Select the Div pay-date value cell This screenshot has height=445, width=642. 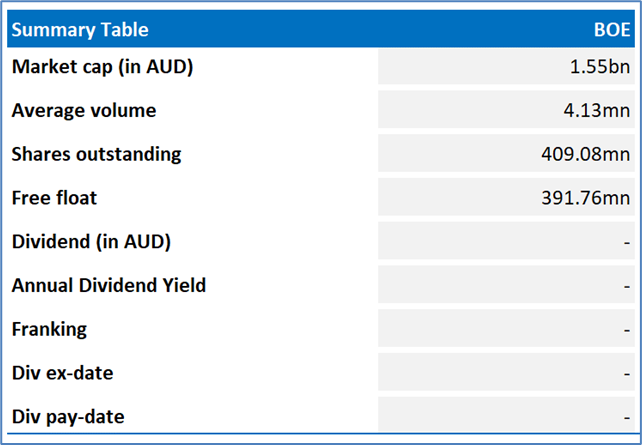pyautogui.click(x=506, y=416)
